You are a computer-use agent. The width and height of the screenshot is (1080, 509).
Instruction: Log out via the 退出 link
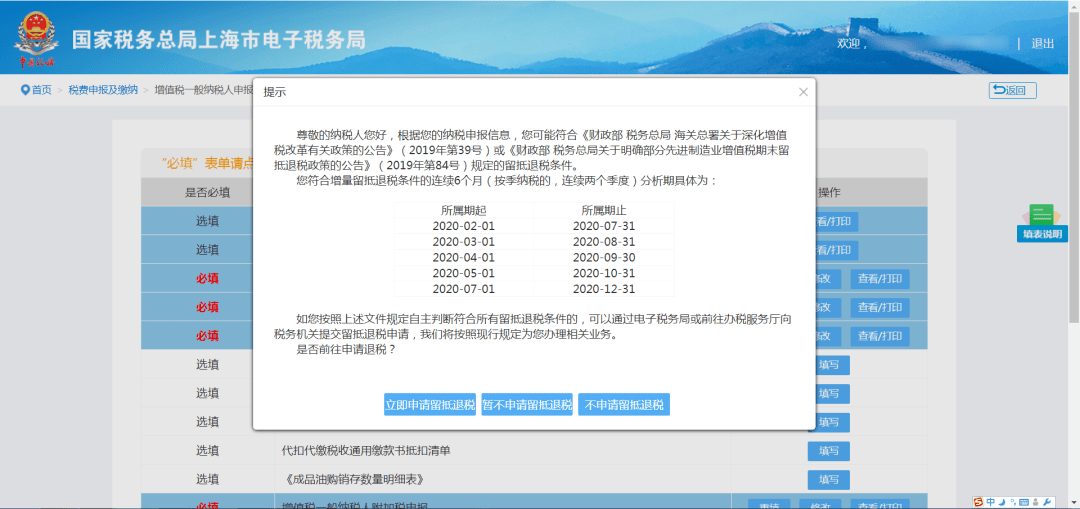pyautogui.click(x=1042, y=43)
